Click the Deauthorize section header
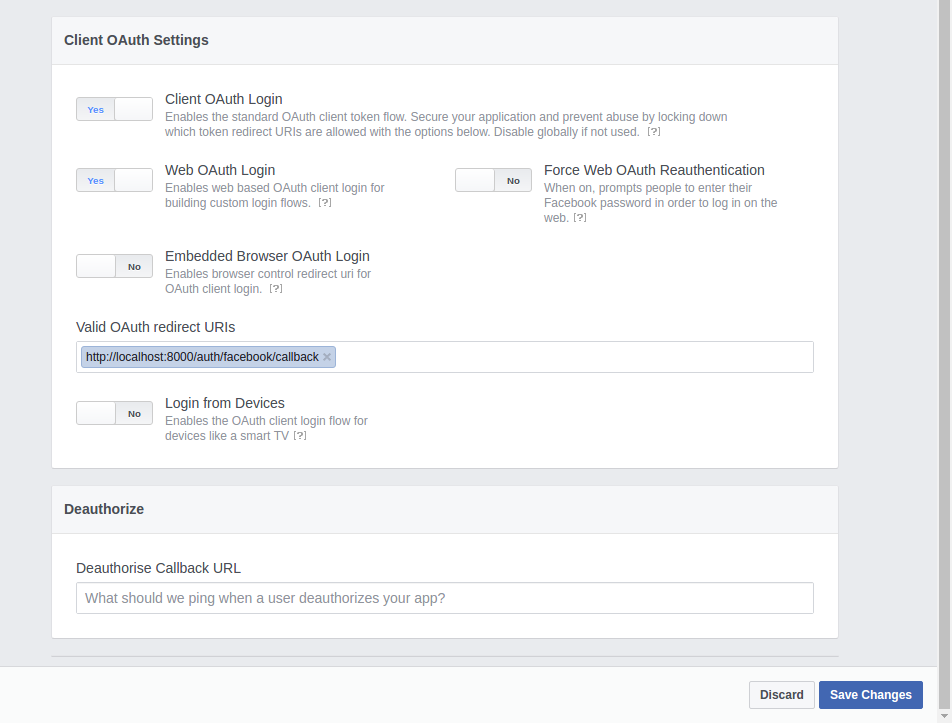Image resolution: width=952 pixels, height=723 pixels. click(104, 509)
